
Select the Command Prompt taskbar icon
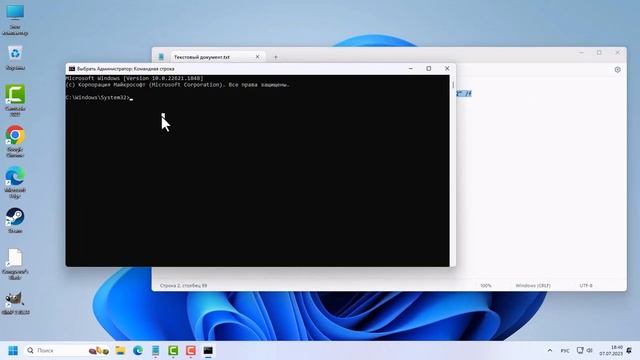click(208, 351)
